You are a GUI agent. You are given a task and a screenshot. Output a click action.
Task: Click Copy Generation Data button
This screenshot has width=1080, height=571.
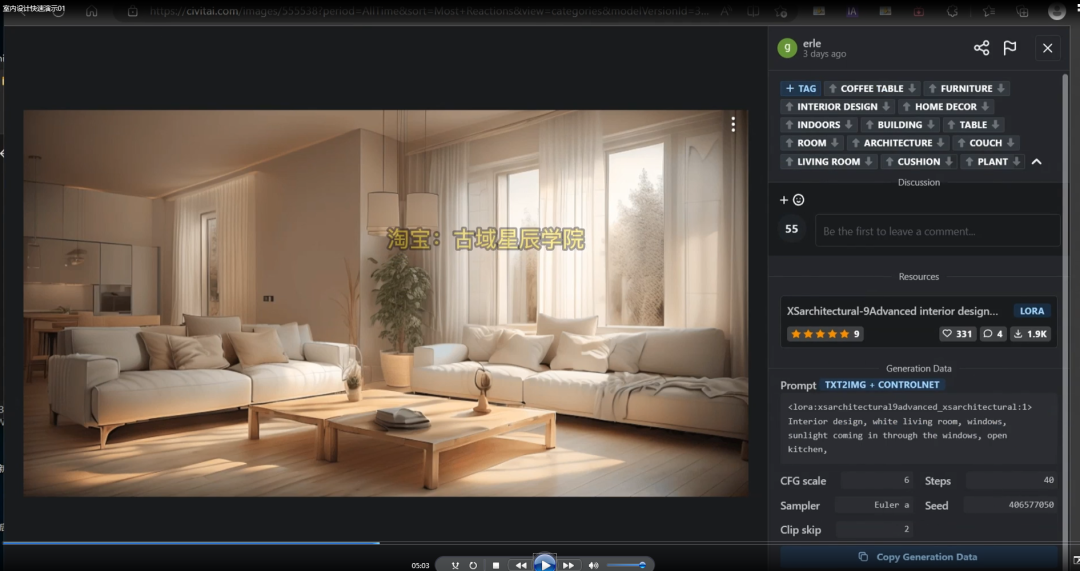918,557
